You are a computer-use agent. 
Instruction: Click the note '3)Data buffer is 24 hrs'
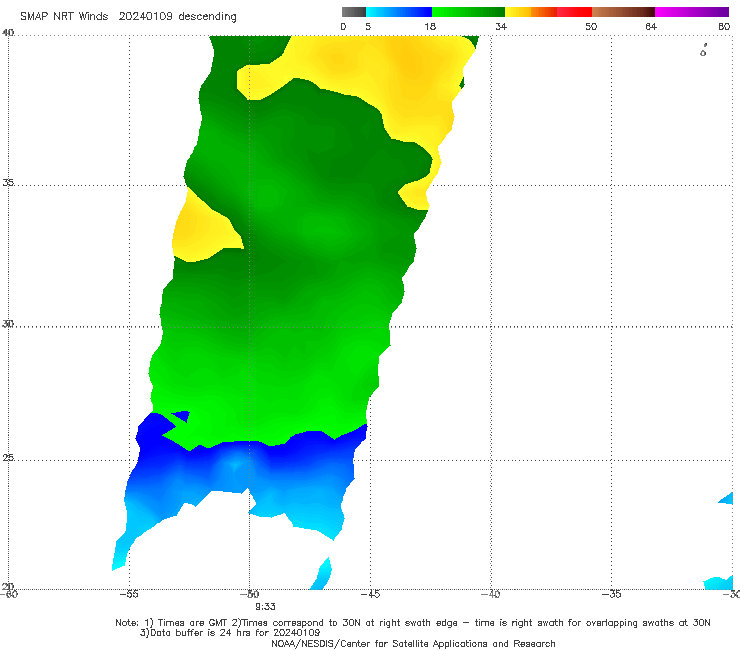click(x=230, y=633)
